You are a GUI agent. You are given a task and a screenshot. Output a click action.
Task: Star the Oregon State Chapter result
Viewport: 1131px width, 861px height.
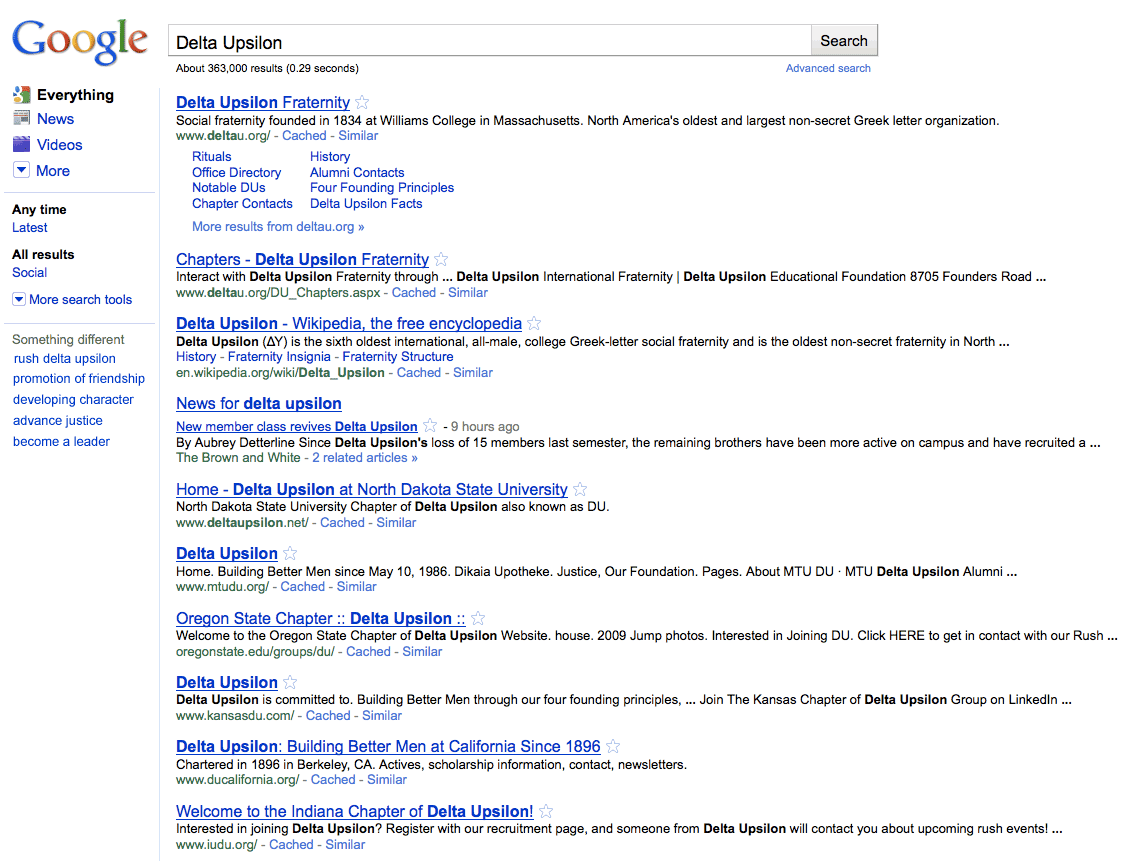point(478,619)
